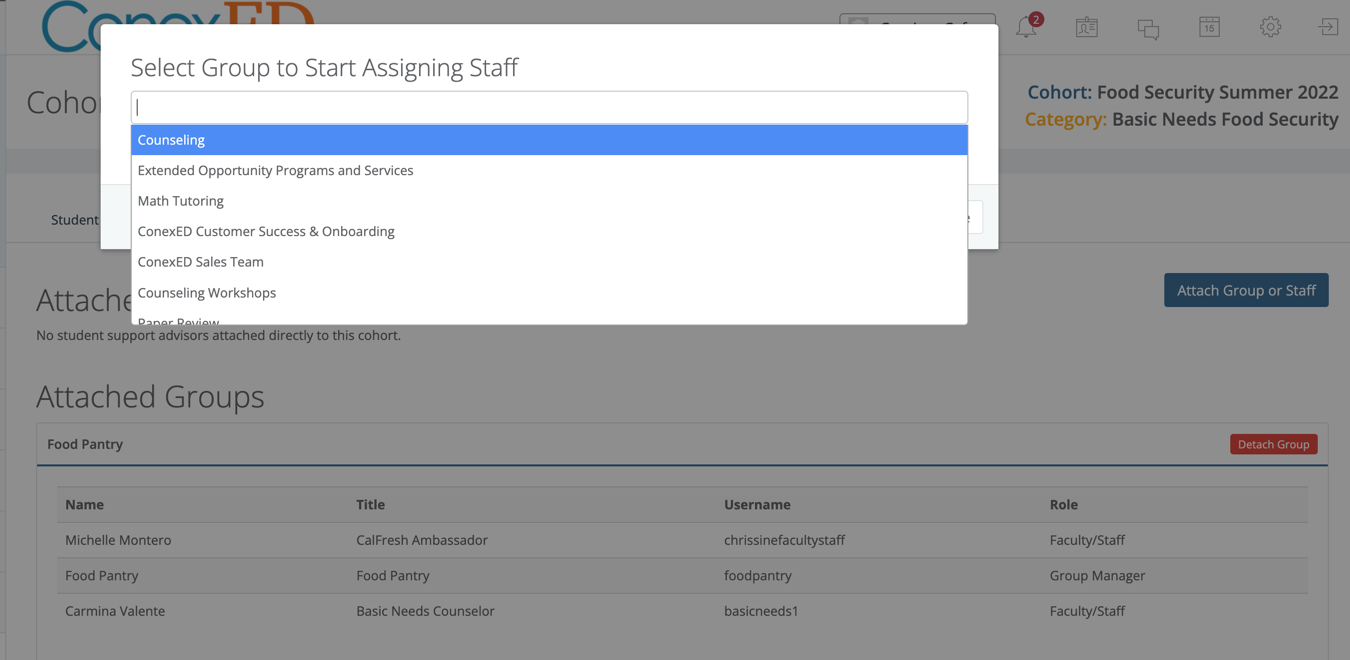The height and width of the screenshot is (660, 1350).
Task: Open the chat messages panel
Action: point(1148,27)
